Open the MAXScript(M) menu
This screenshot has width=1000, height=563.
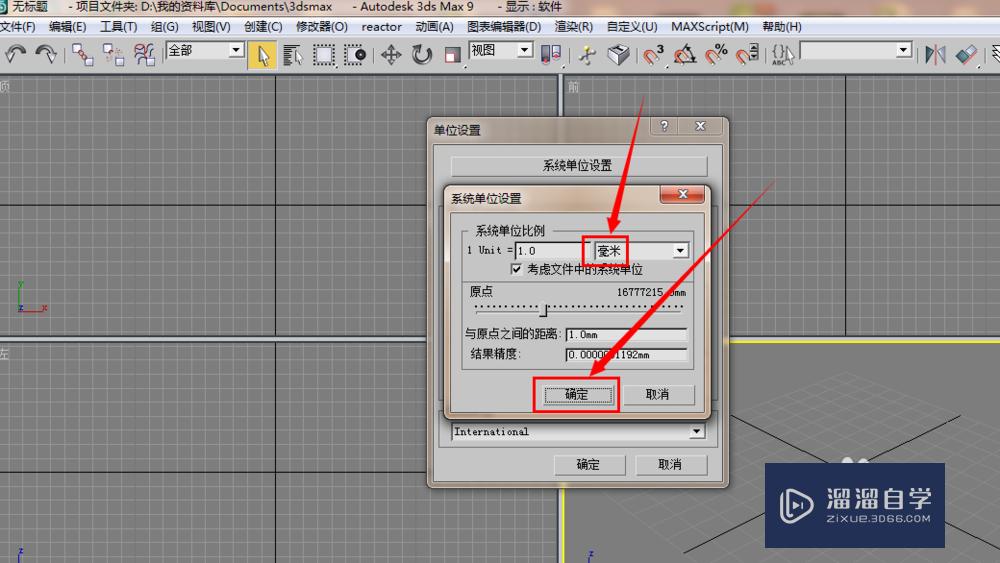(x=710, y=27)
